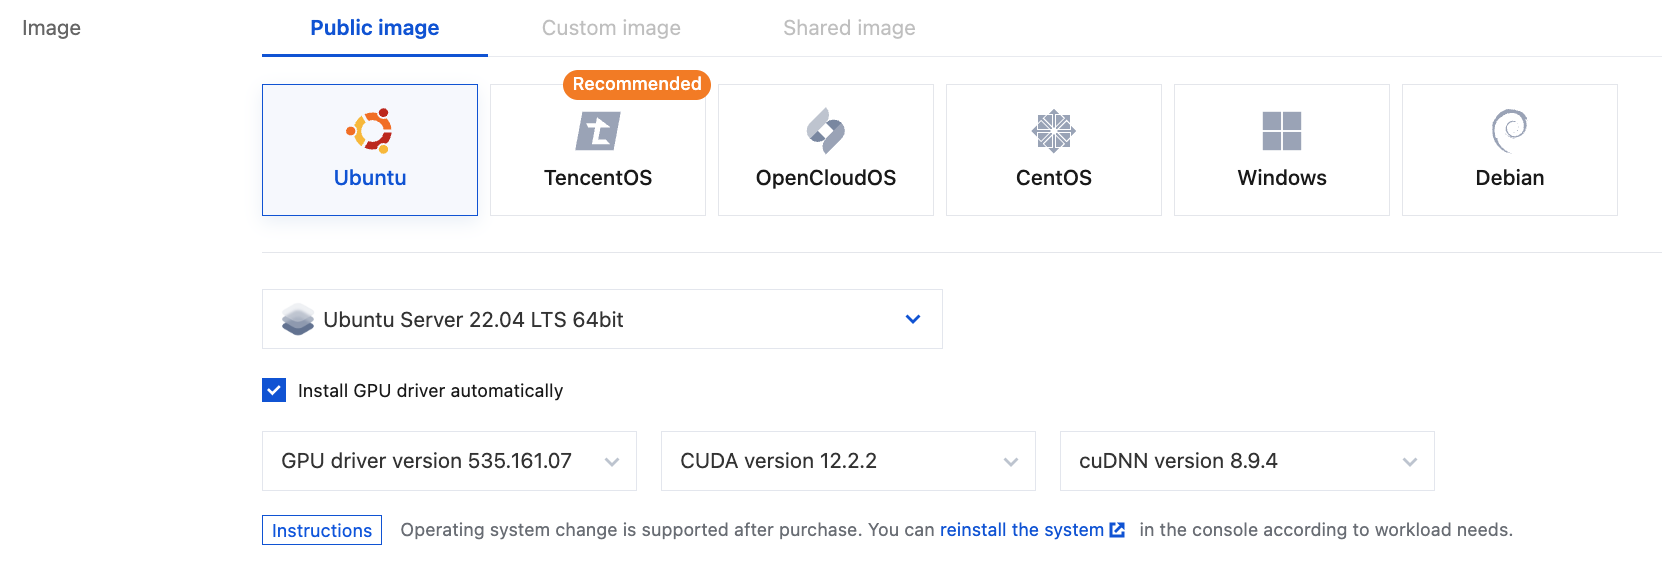The height and width of the screenshot is (578, 1662).
Task: Choose the TencentOS logo icon
Action: tap(598, 131)
